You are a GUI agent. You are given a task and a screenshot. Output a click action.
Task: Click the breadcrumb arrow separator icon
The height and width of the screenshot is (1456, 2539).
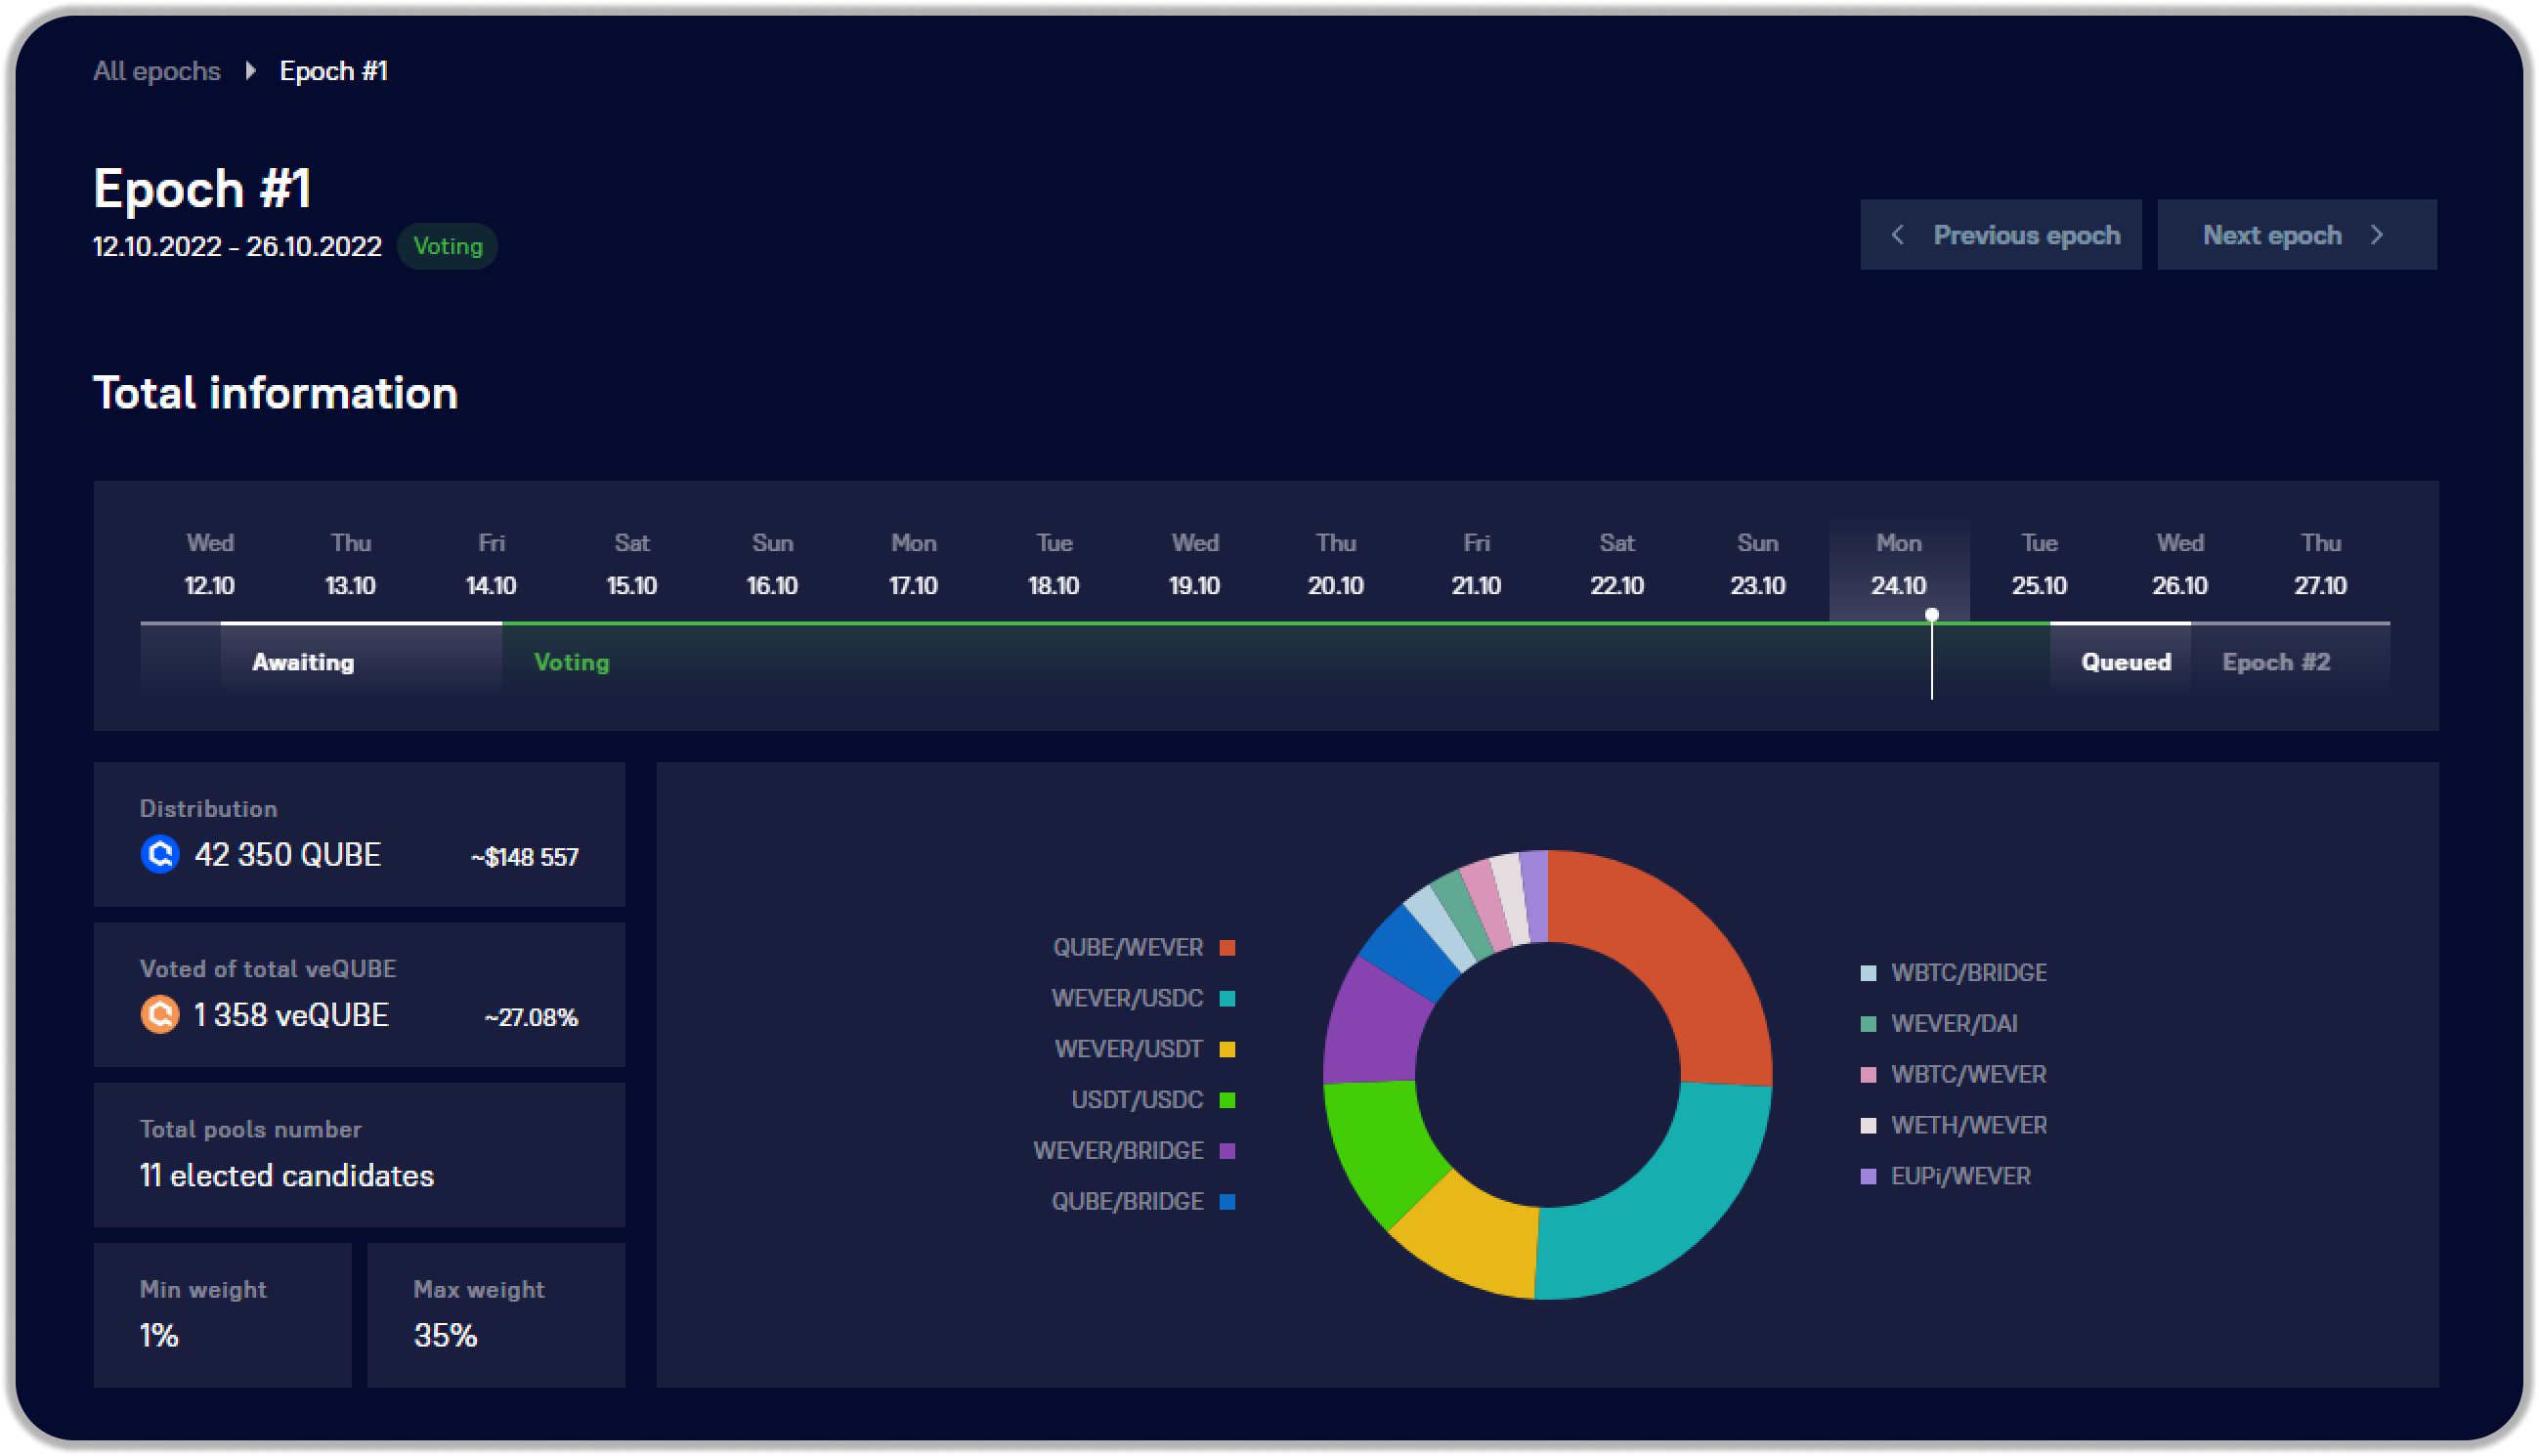click(250, 71)
